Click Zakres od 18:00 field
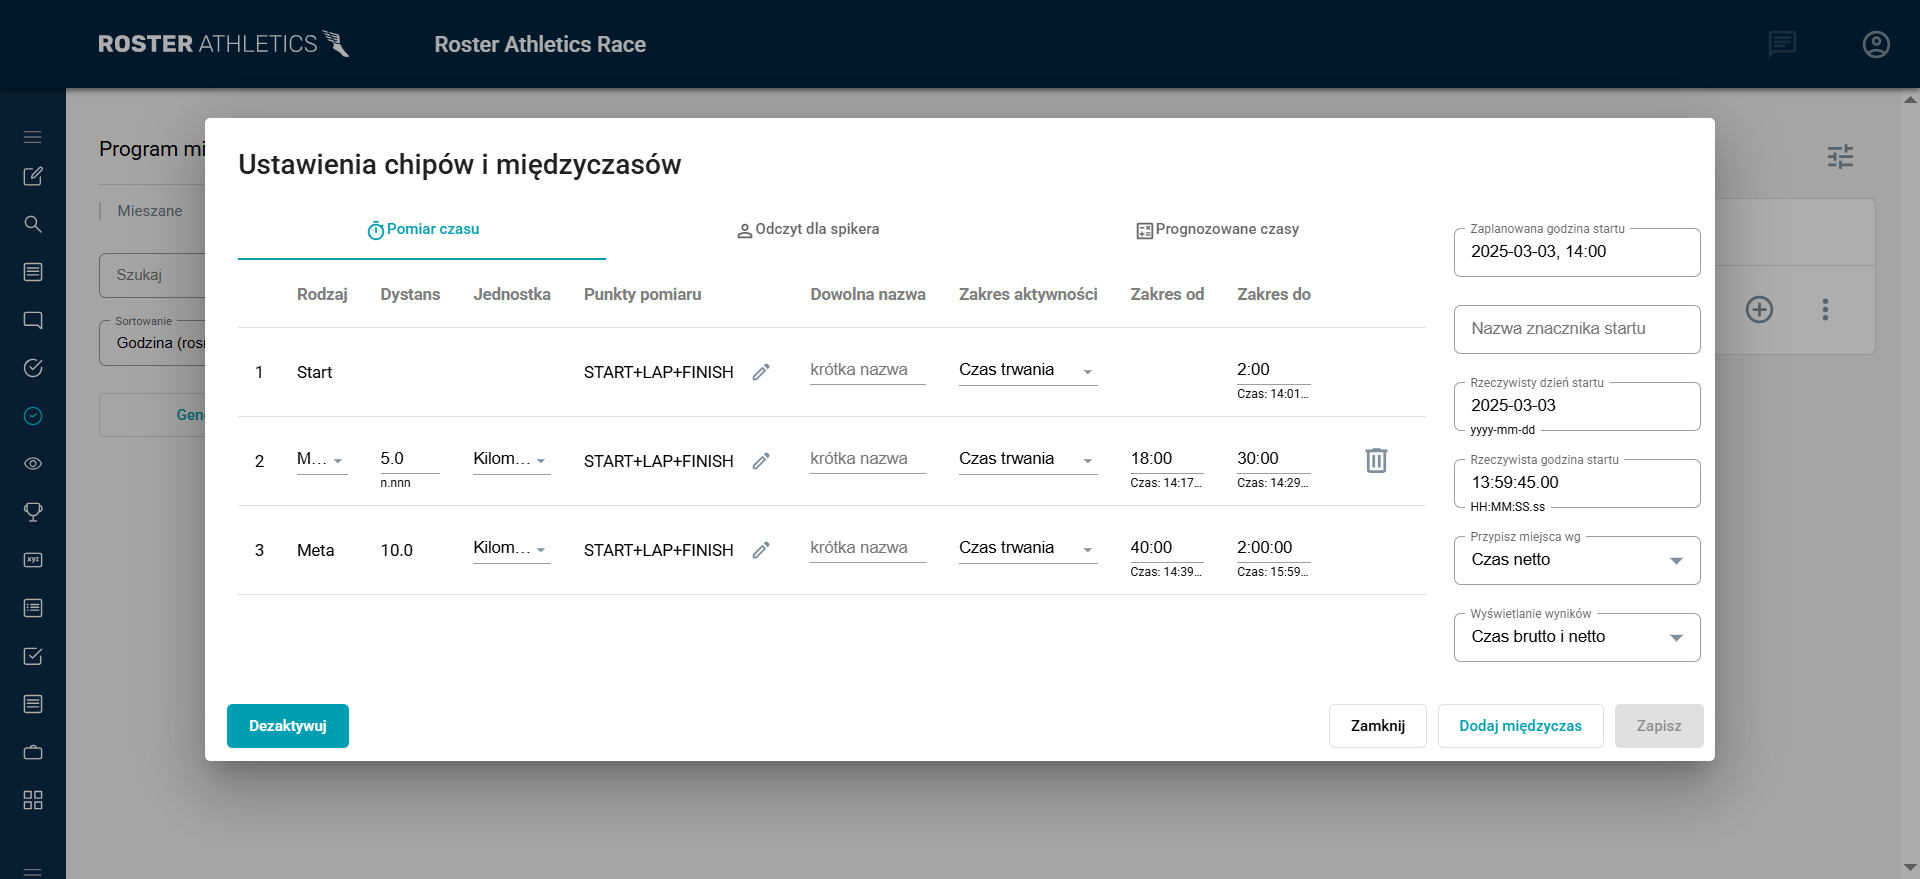1920x879 pixels. pos(1167,459)
